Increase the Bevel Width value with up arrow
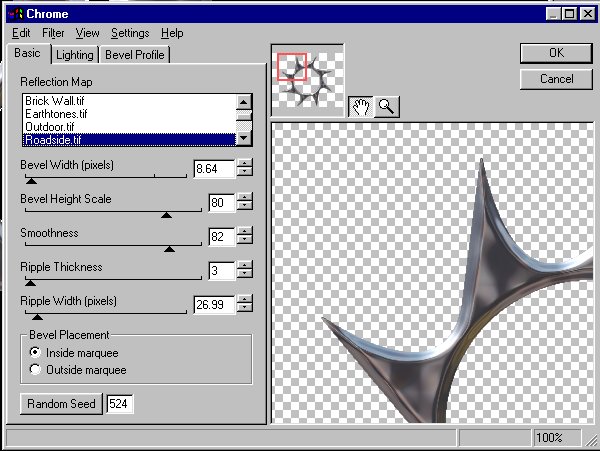 click(x=246, y=163)
